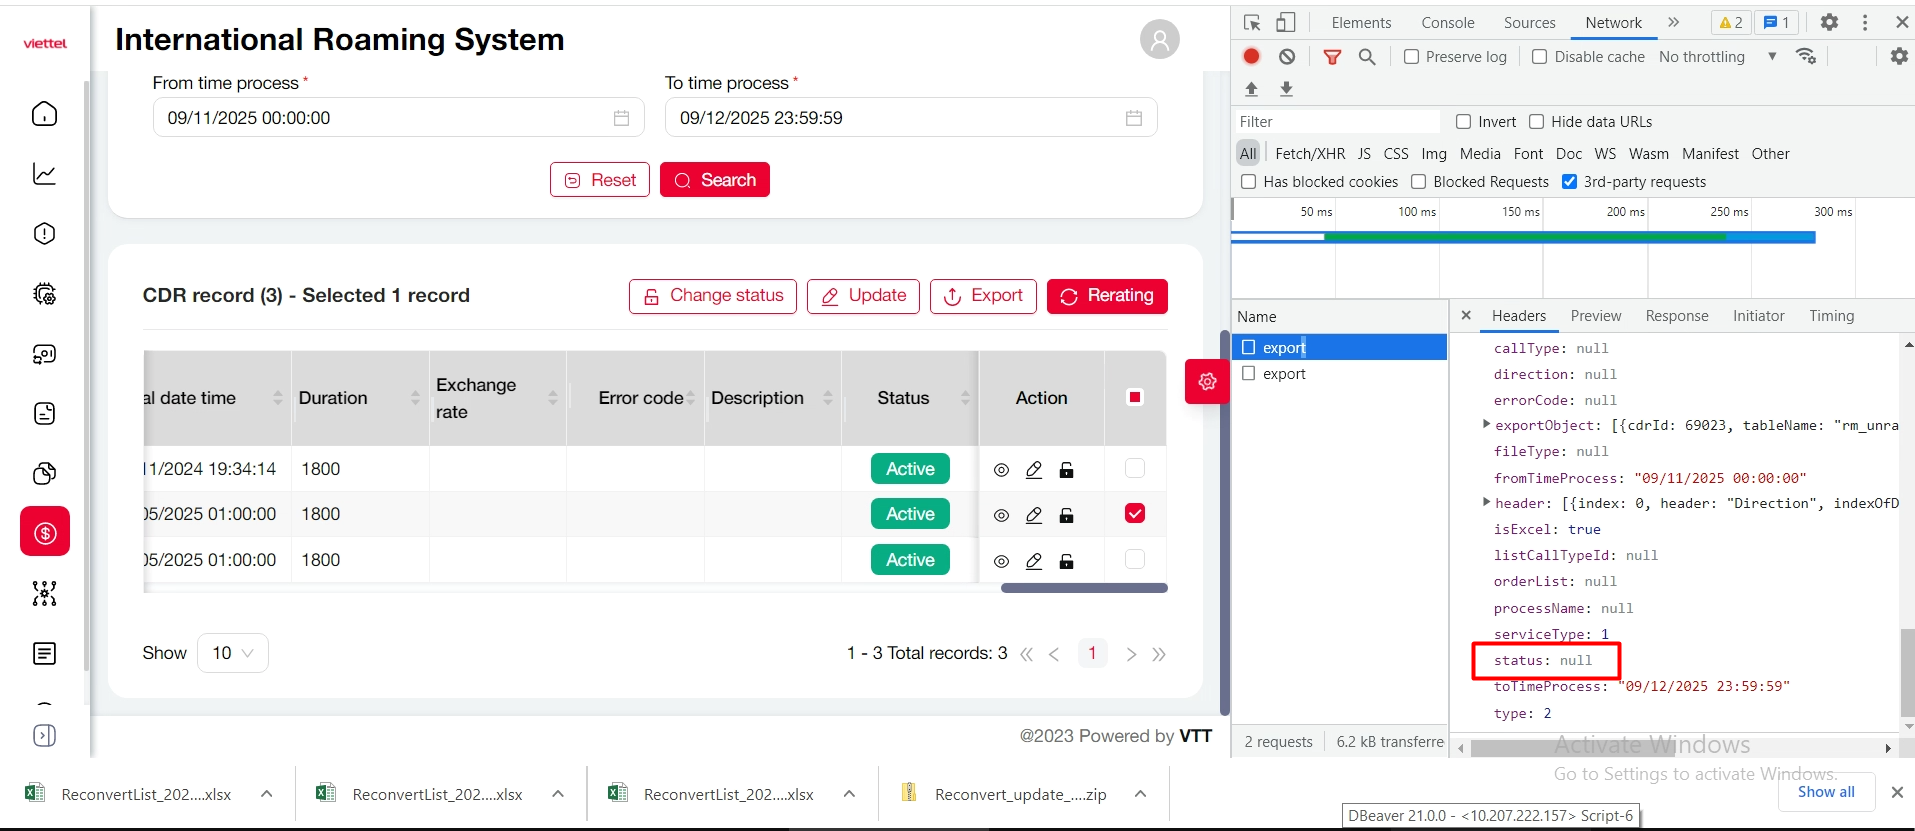Switch to the Response tab
This screenshot has width=1915, height=831.
(x=1676, y=316)
